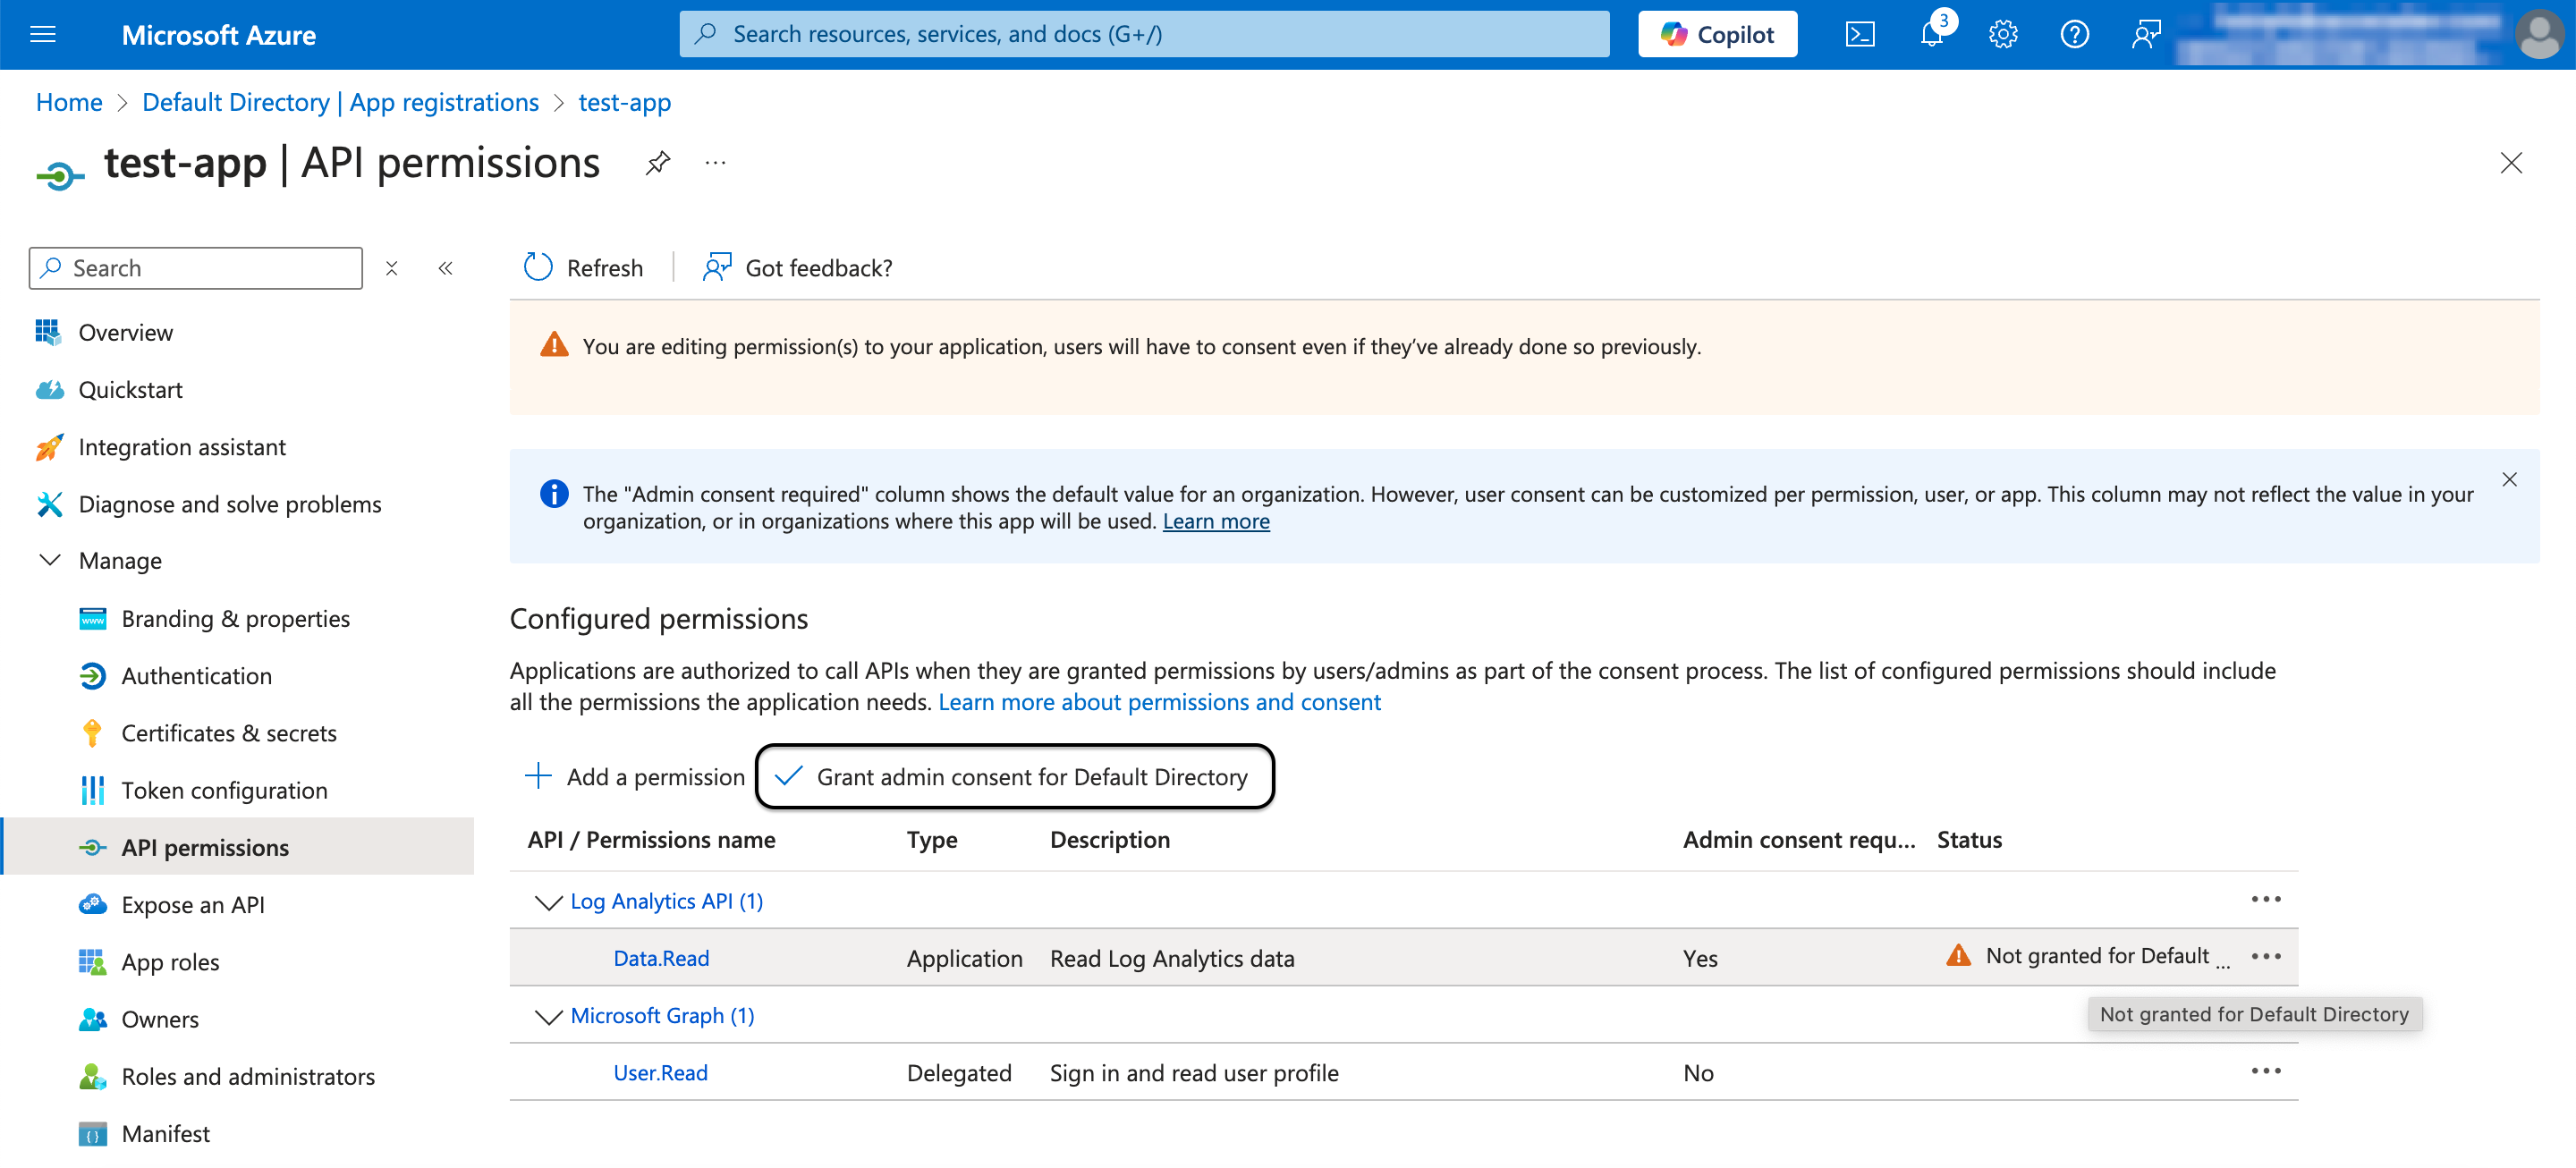Click Sign in and read user profile description
Image resolution: width=2576 pixels, height=1168 pixels.
pos(1193,1073)
